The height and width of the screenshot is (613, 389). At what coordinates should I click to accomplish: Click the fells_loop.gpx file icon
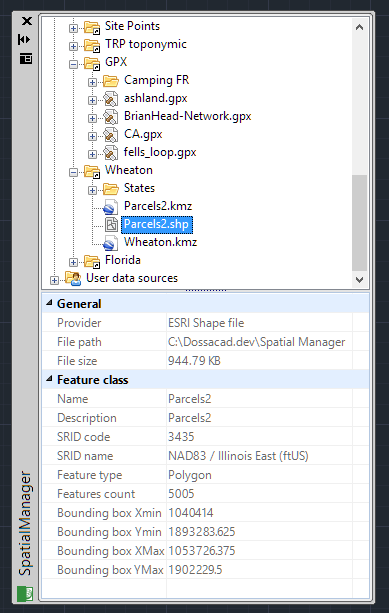tap(111, 153)
